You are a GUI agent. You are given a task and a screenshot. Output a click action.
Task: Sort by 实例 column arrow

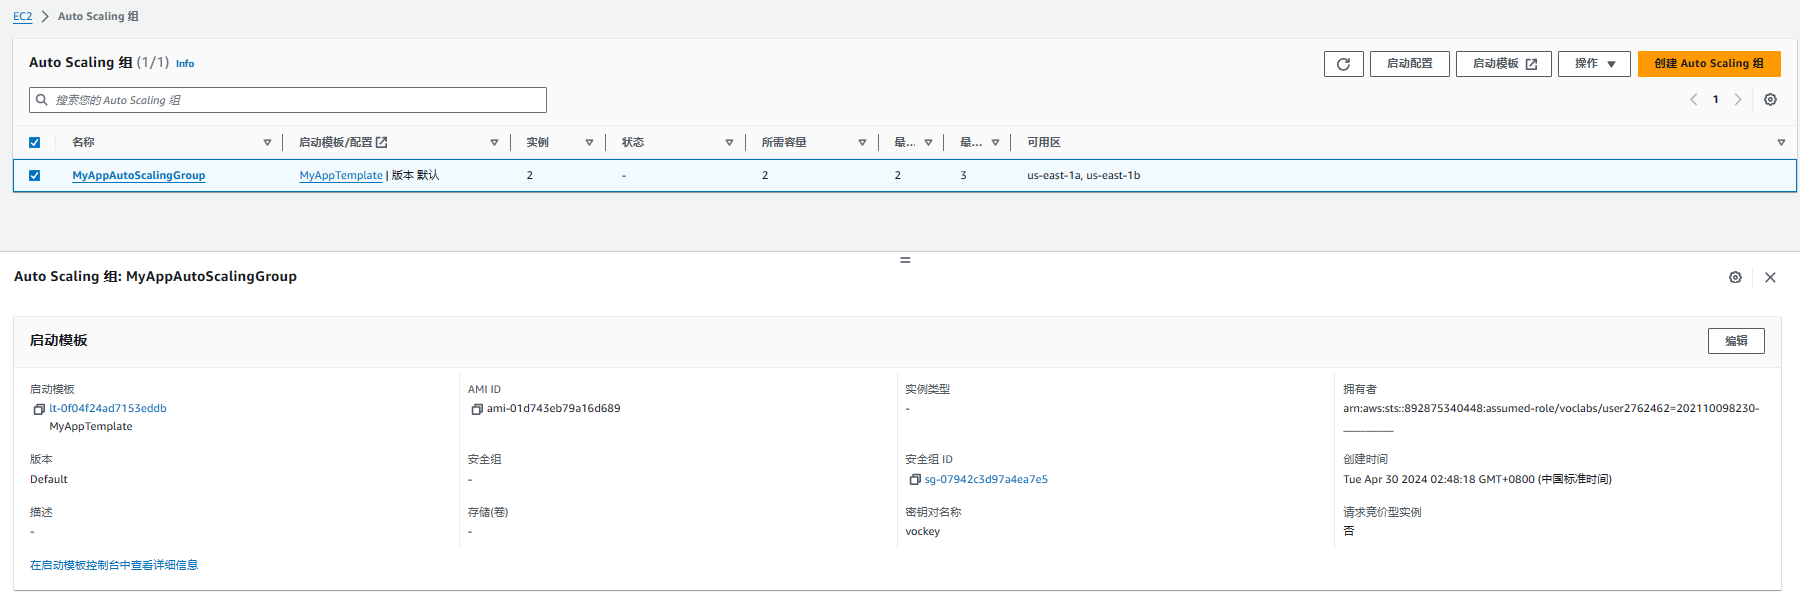pos(589,142)
